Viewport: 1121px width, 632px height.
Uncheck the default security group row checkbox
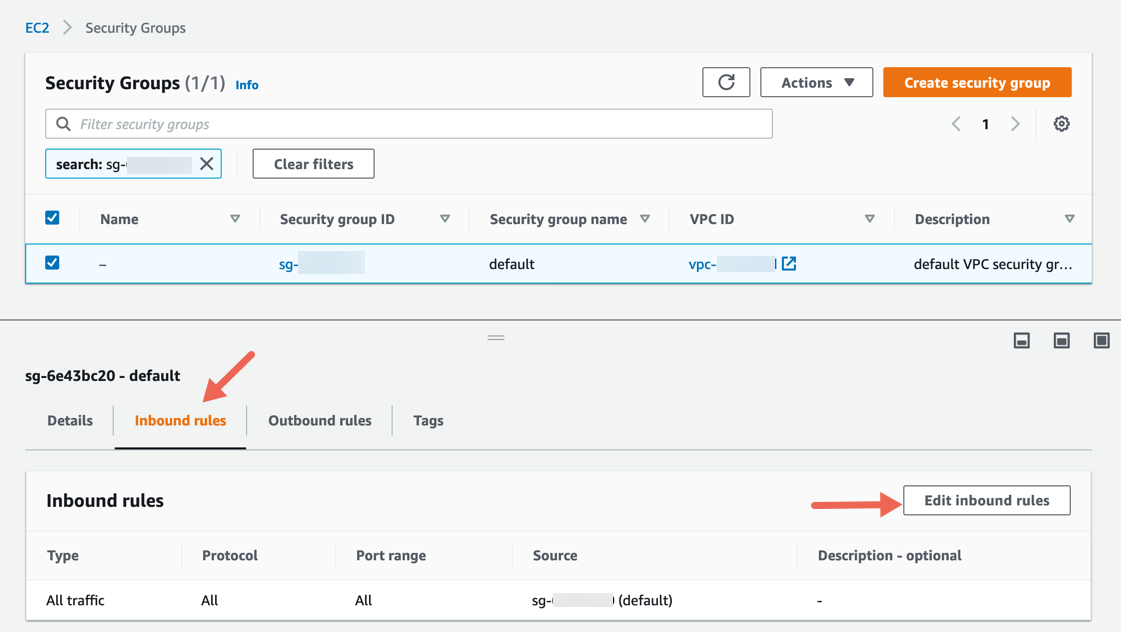52,263
